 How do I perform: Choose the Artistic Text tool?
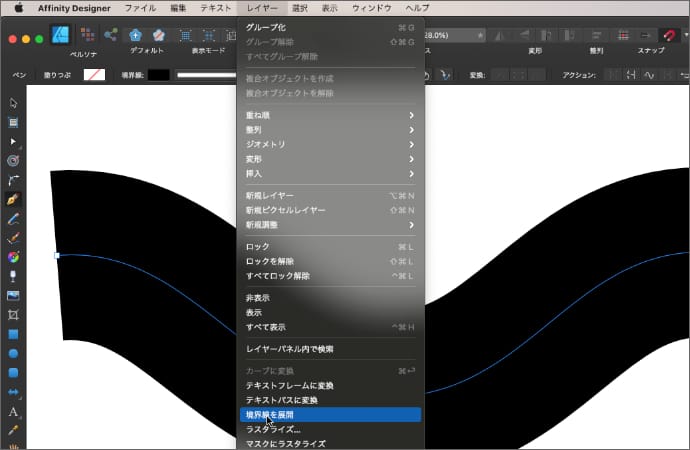coord(14,411)
